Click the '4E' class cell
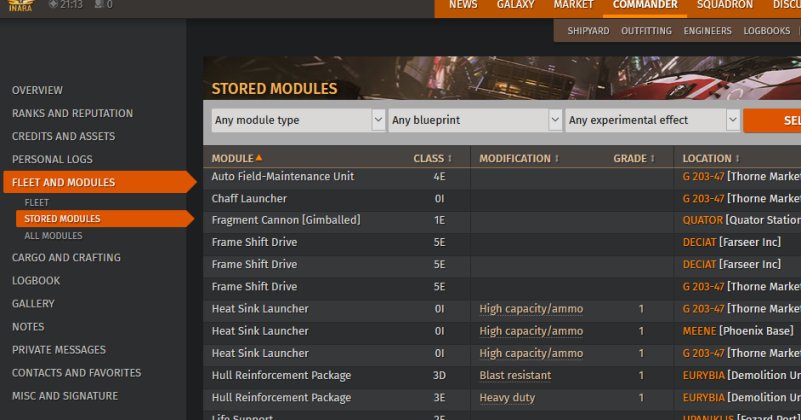The height and width of the screenshot is (420, 801). (x=439, y=177)
